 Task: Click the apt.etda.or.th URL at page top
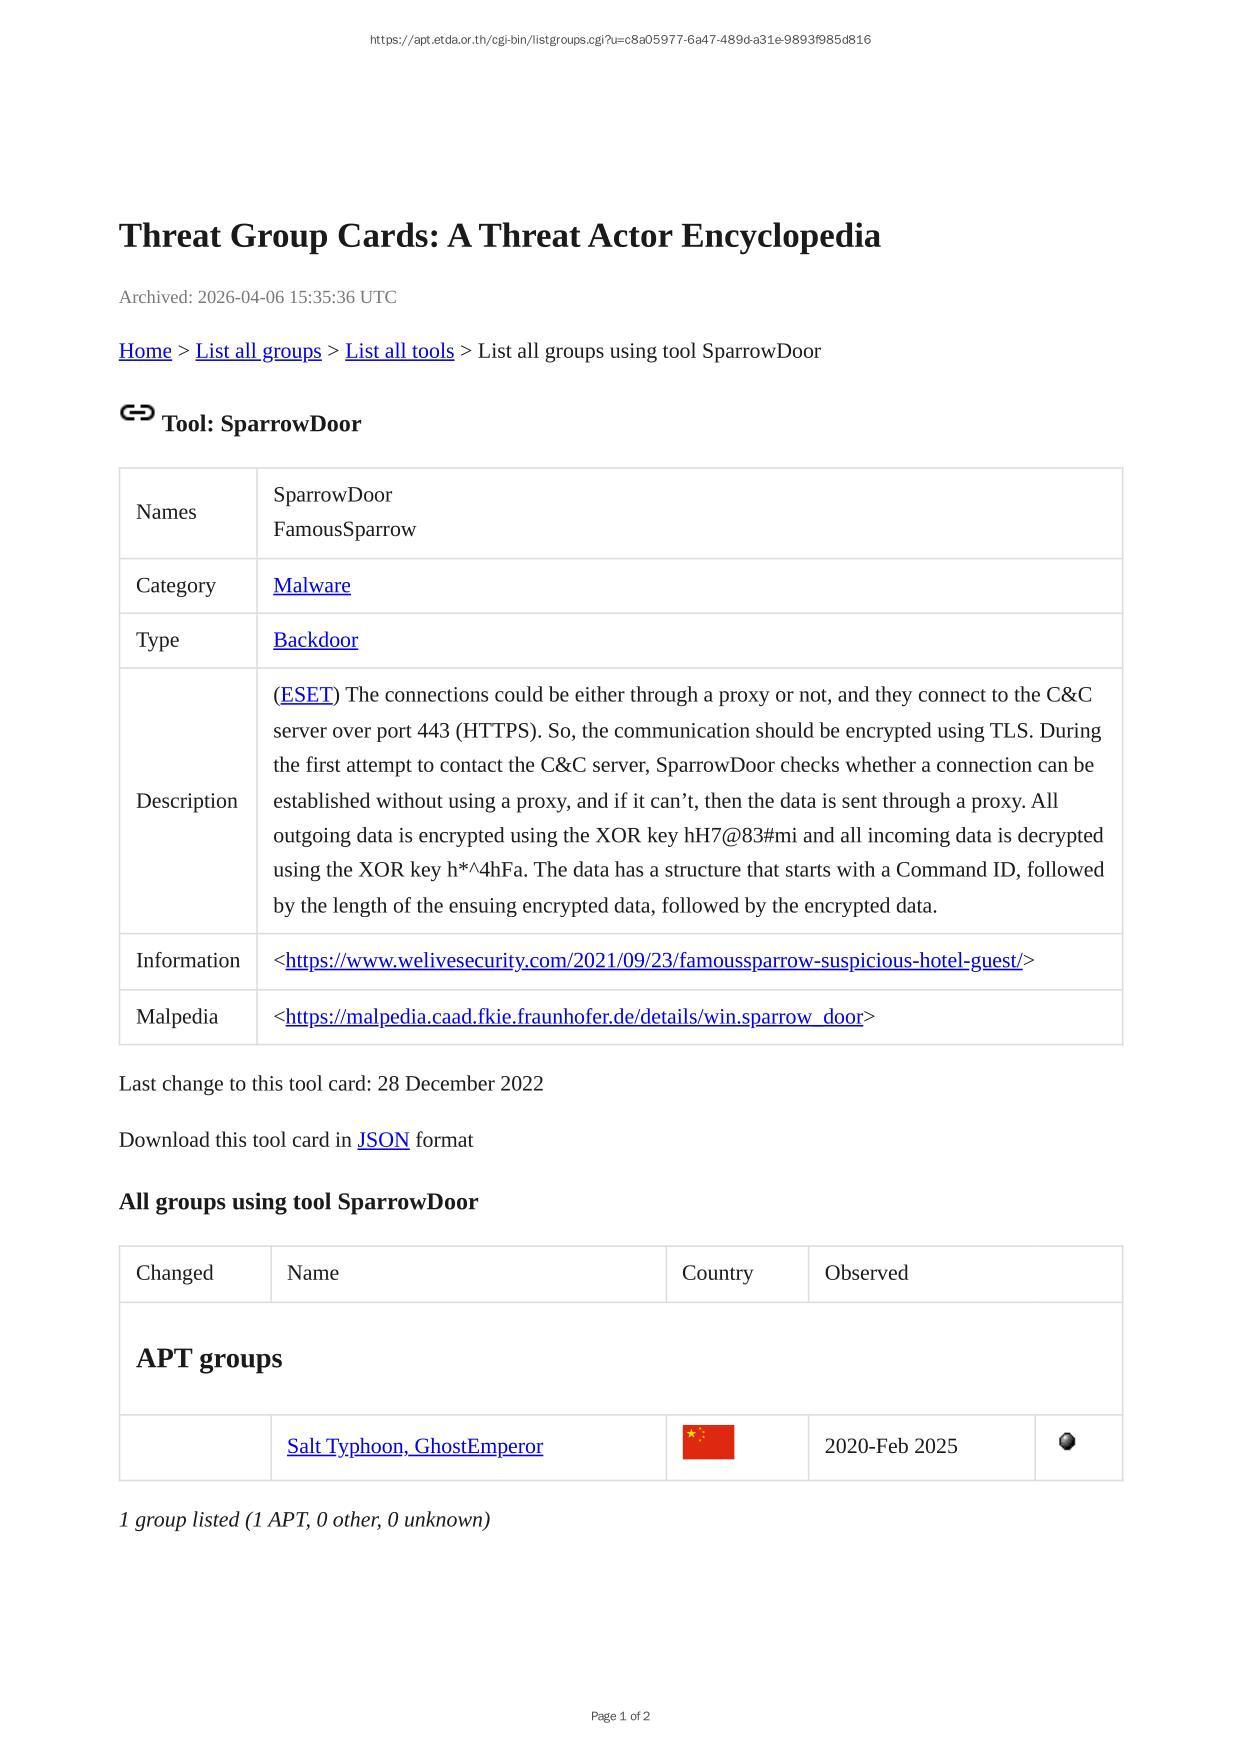620,40
